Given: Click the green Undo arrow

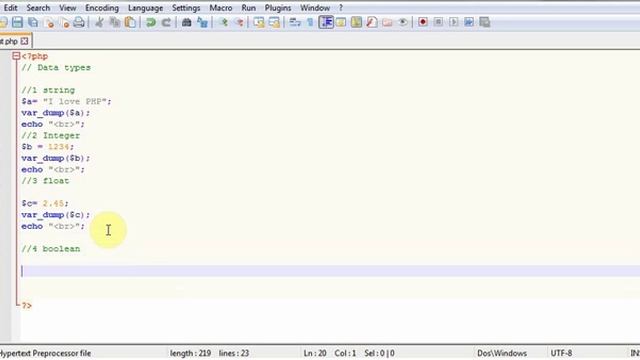Looking at the screenshot, I should tap(151, 22).
